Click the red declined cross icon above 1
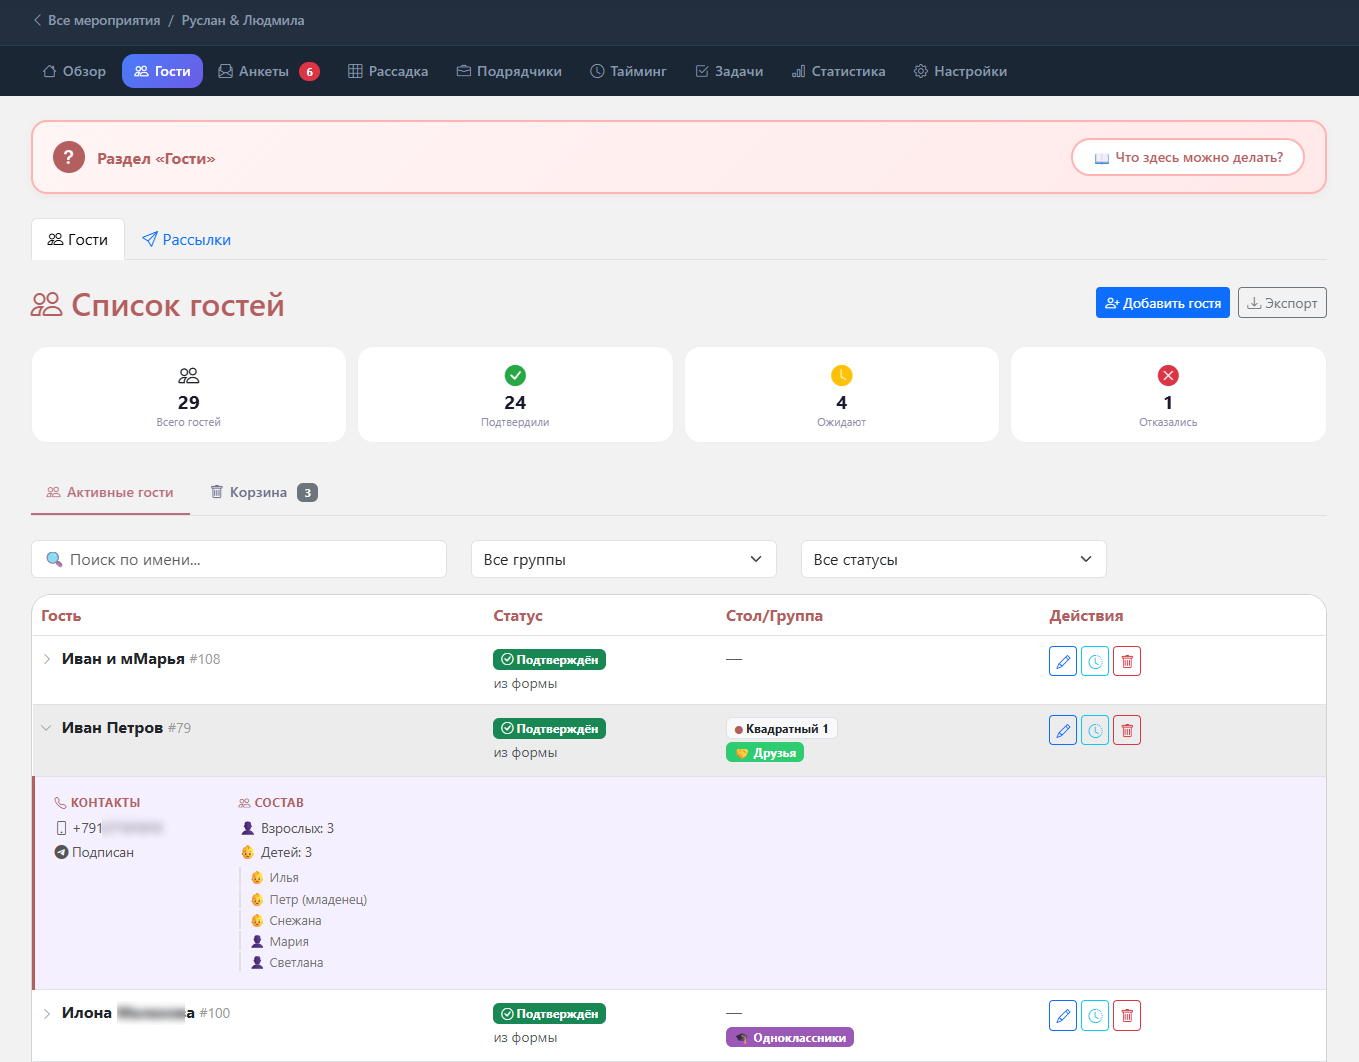This screenshot has width=1359, height=1062. 1168,375
